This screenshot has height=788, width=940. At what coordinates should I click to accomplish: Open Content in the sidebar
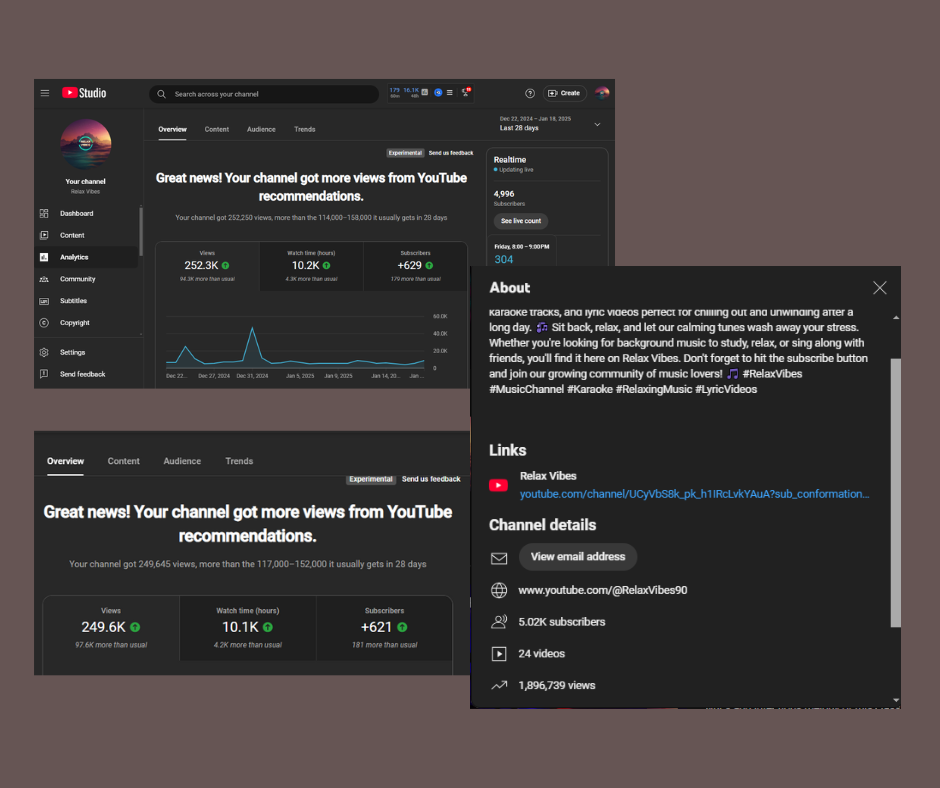pos(86,235)
